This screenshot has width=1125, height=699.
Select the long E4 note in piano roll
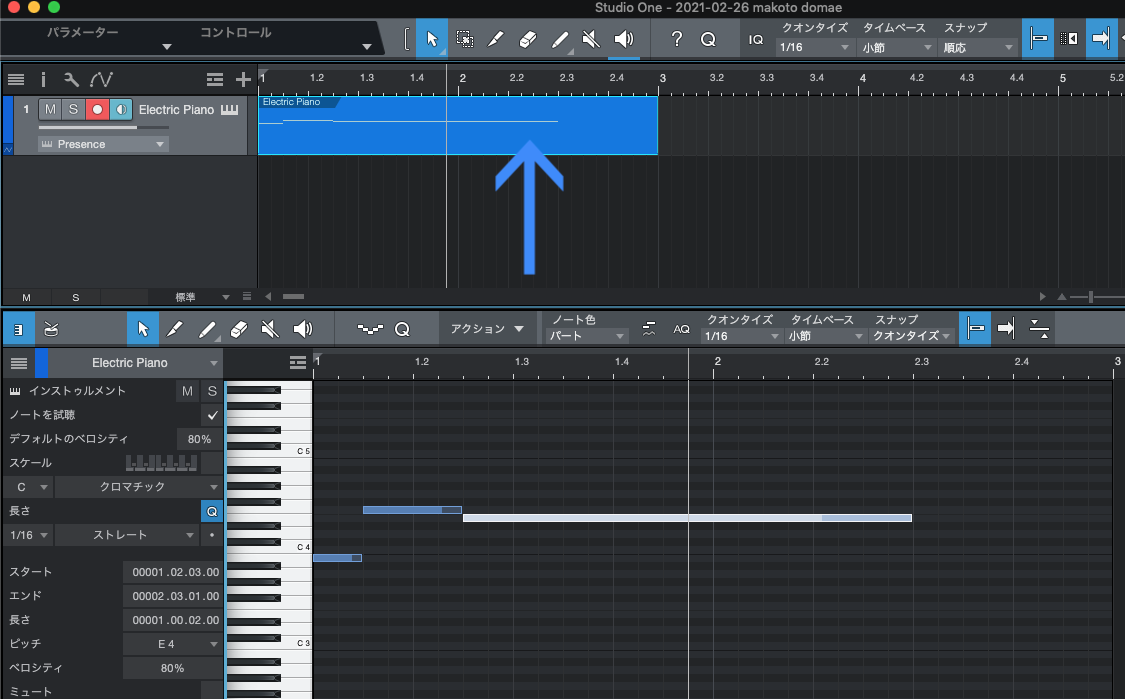point(687,517)
